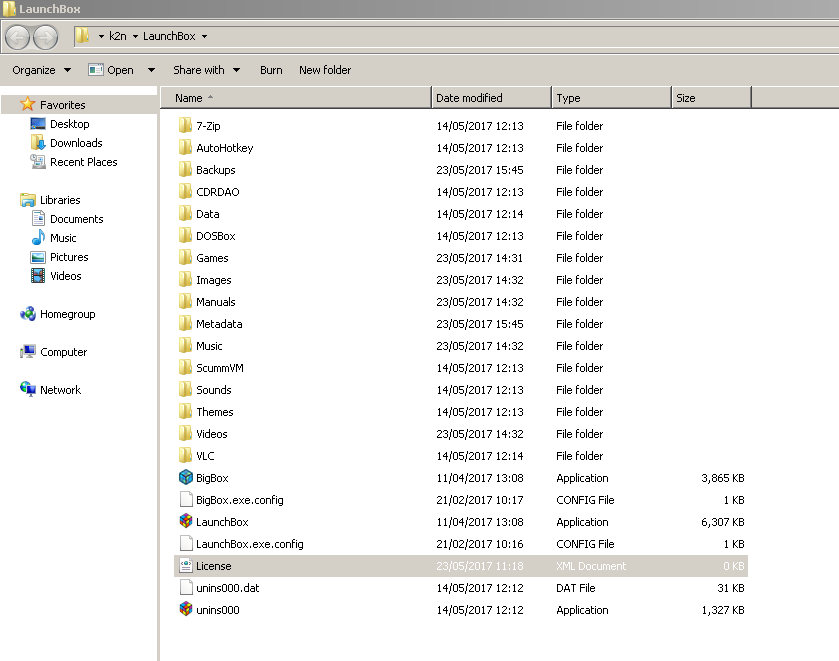Screen dimensions: 839x661
Task: Expand the Open button dropdown arrow
Action: [x=151, y=70]
